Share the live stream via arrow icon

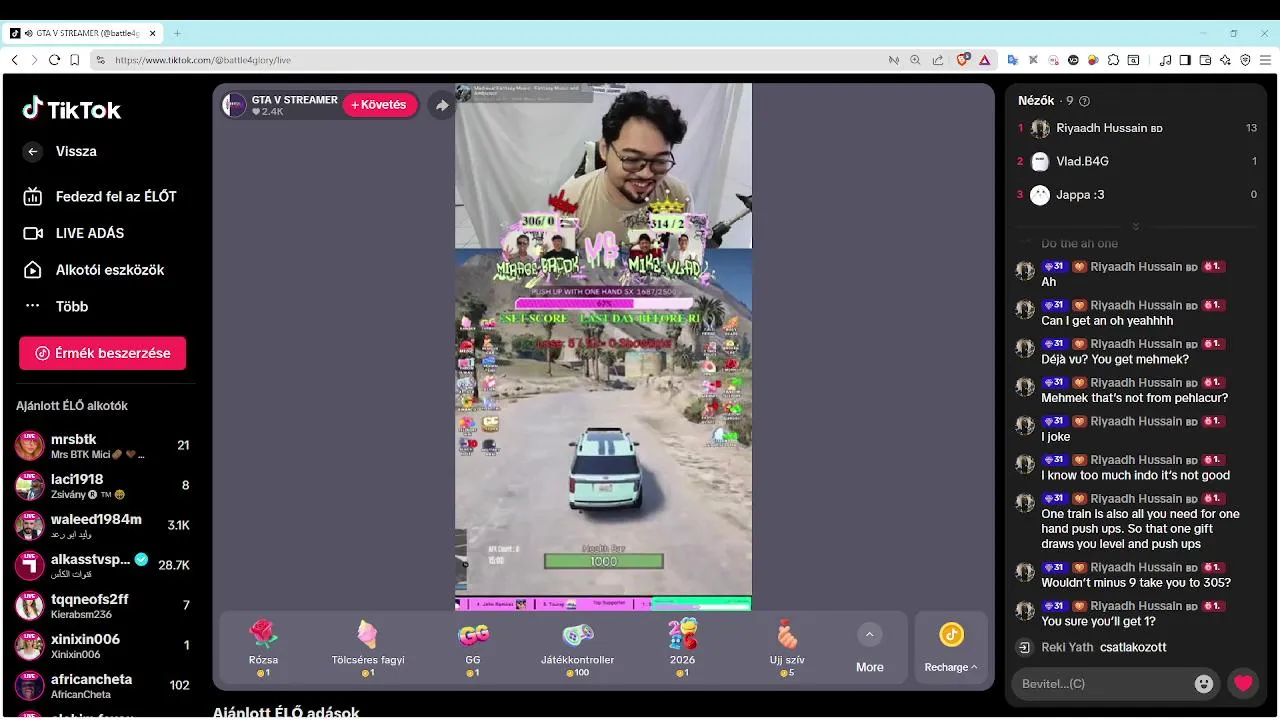point(442,105)
